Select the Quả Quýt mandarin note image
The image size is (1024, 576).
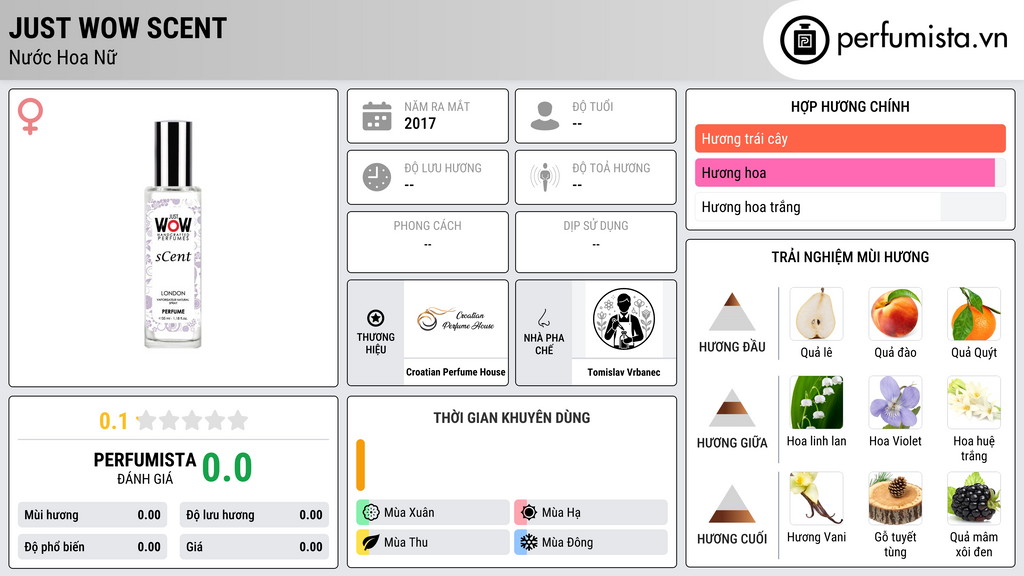(x=974, y=313)
